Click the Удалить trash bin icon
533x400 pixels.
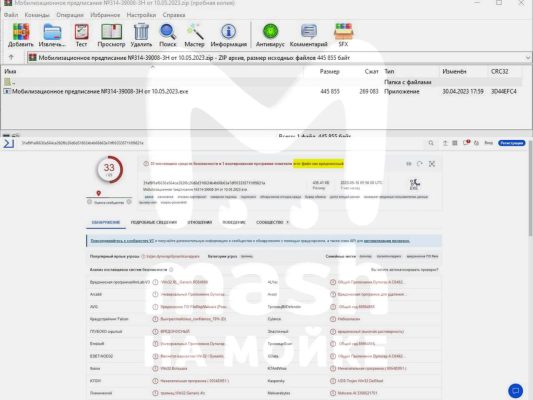pyautogui.click(x=141, y=35)
